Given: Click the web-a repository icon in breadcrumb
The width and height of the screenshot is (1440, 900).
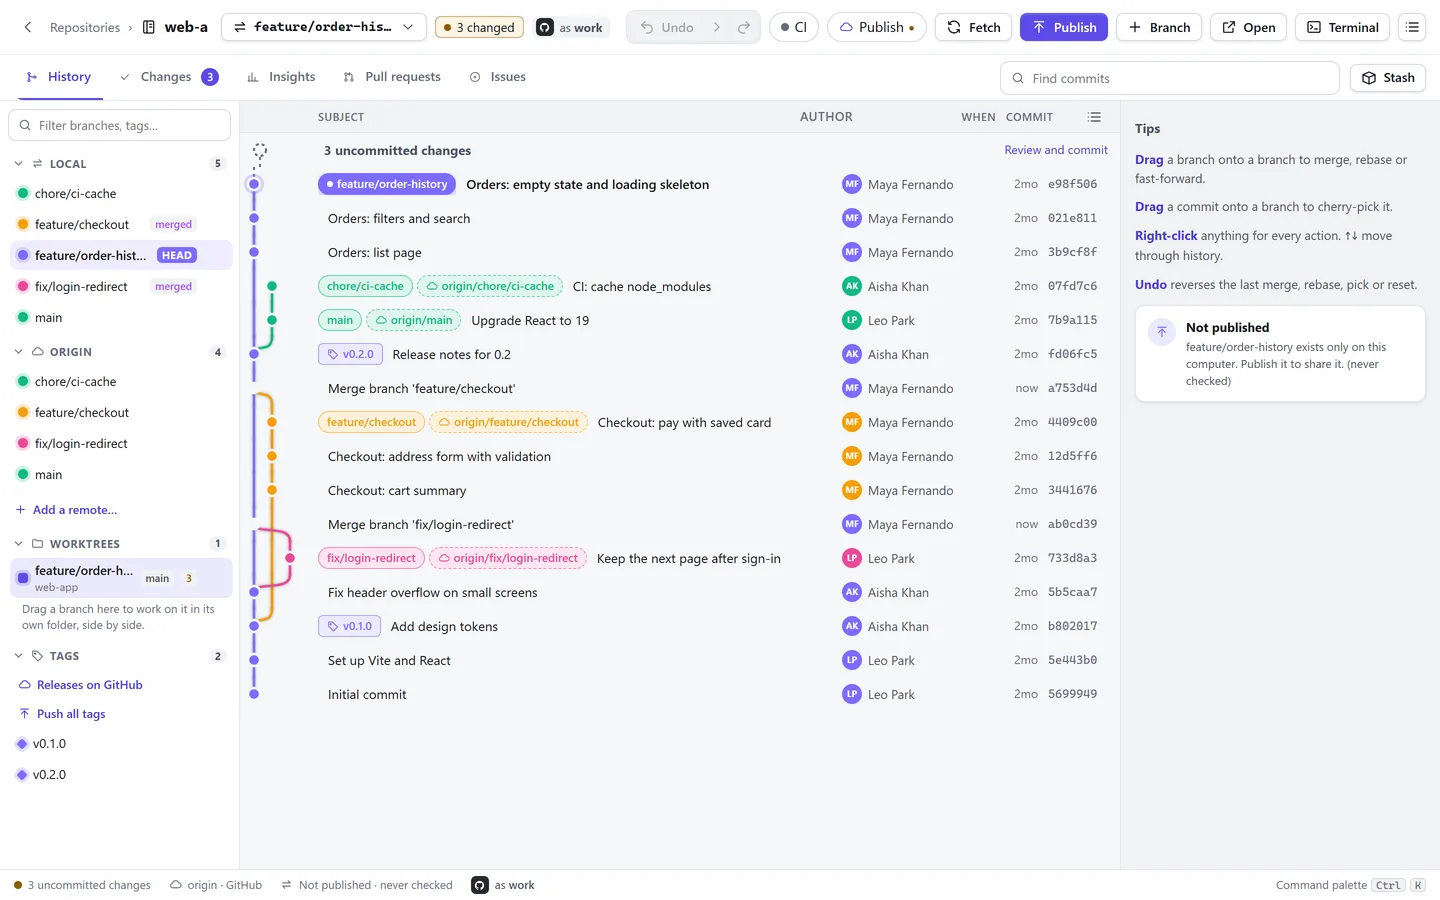Looking at the screenshot, I should (x=149, y=27).
